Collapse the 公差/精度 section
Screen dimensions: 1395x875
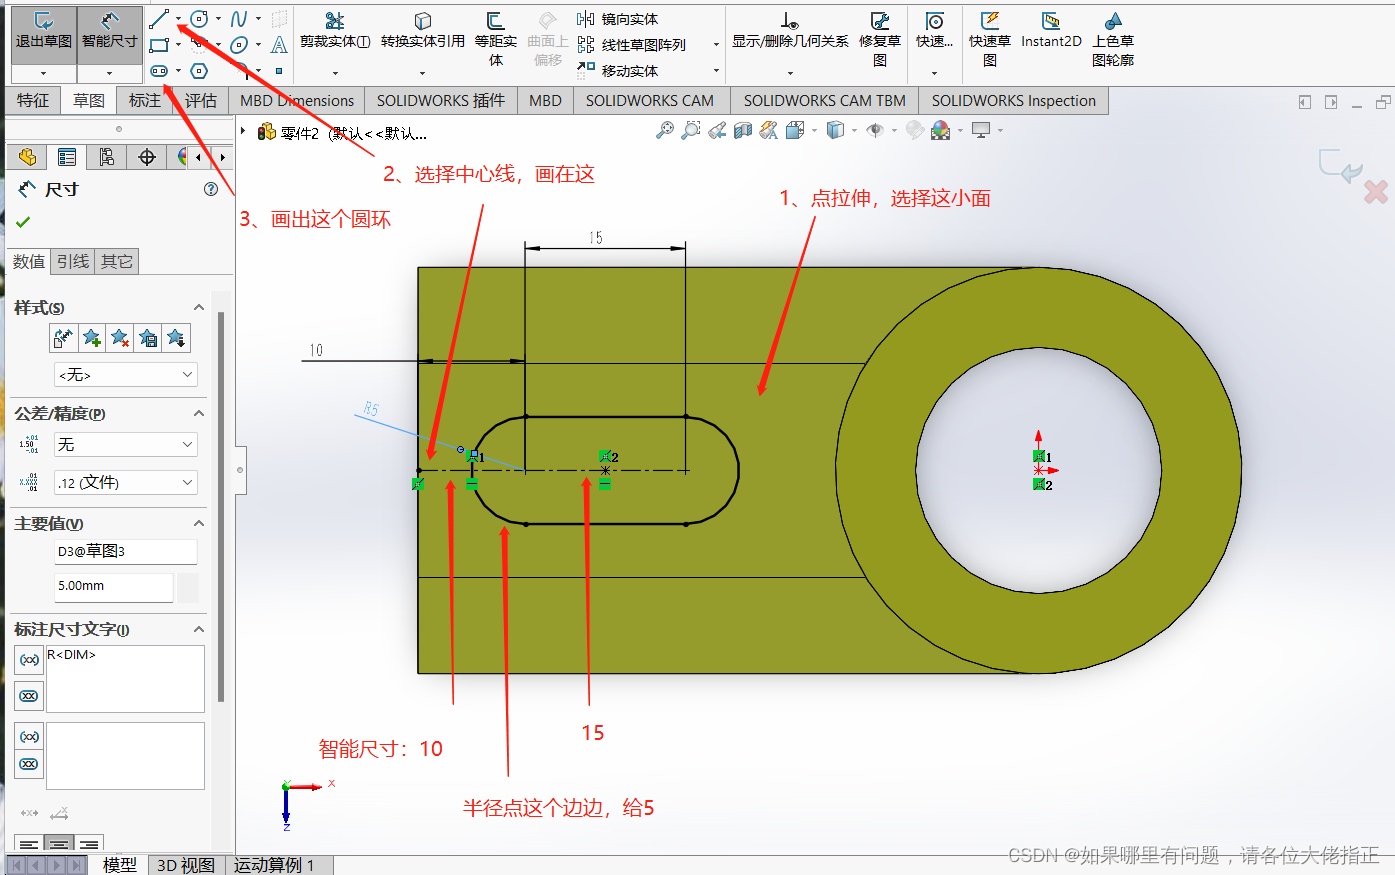[x=199, y=413]
